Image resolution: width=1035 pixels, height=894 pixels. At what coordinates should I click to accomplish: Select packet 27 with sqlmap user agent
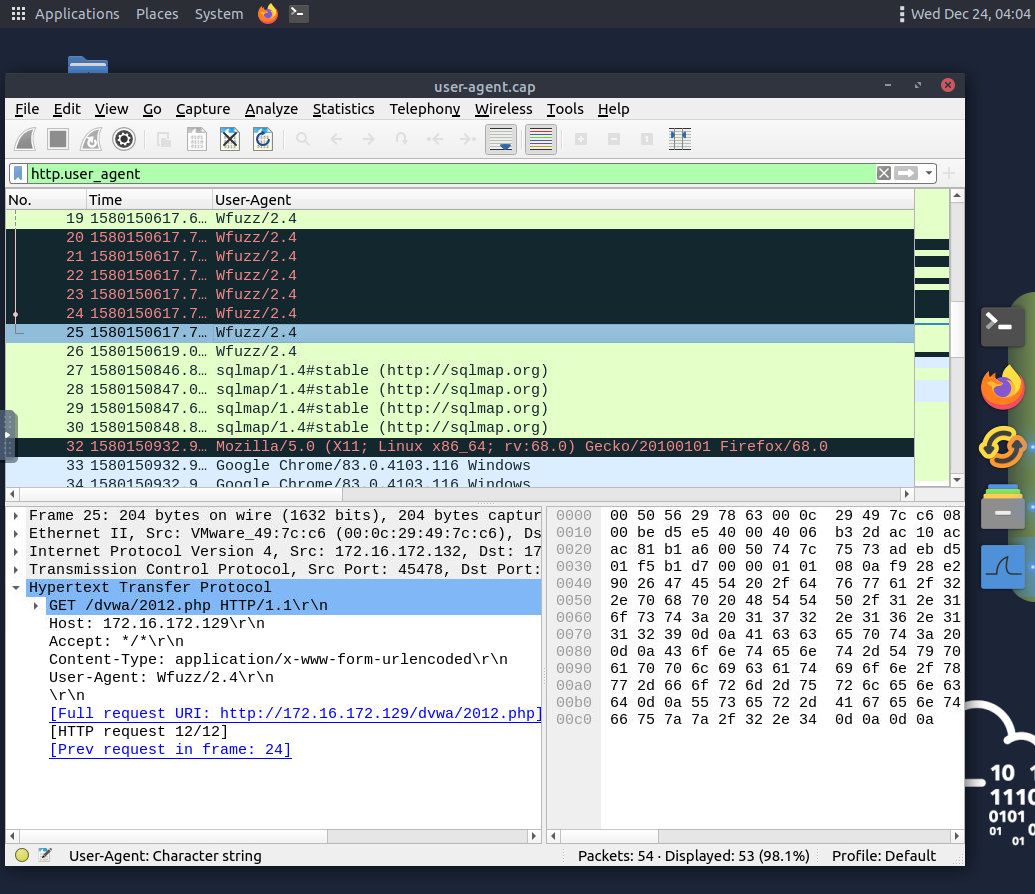click(x=460, y=370)
